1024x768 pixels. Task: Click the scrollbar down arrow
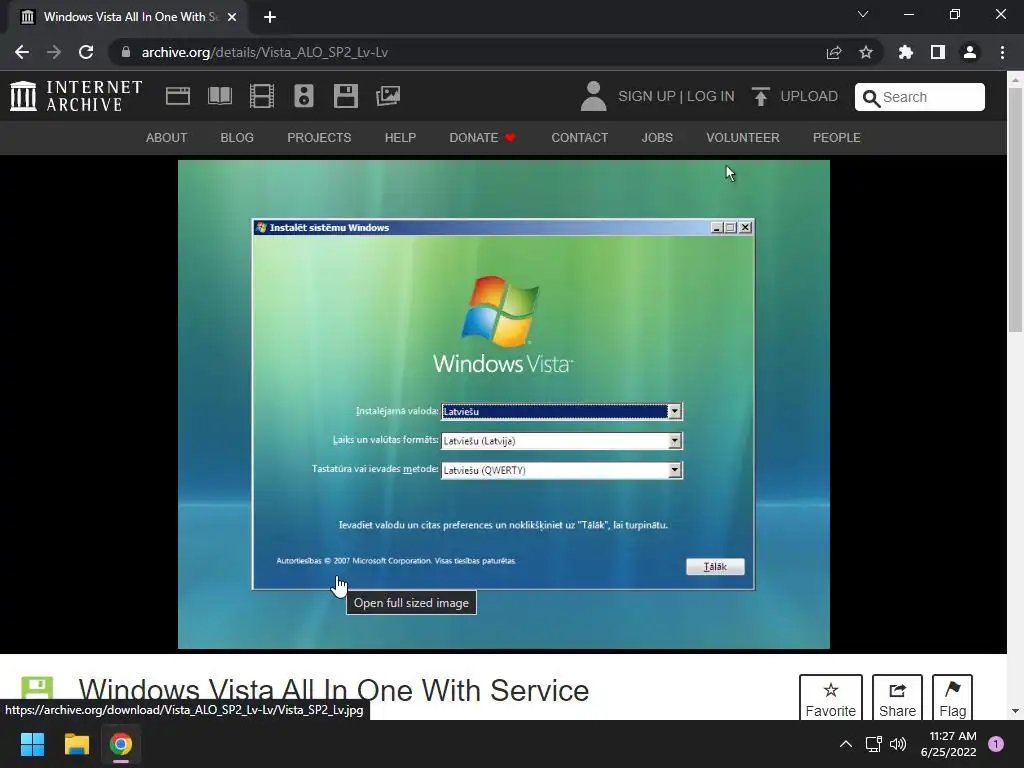(1015, 711)
